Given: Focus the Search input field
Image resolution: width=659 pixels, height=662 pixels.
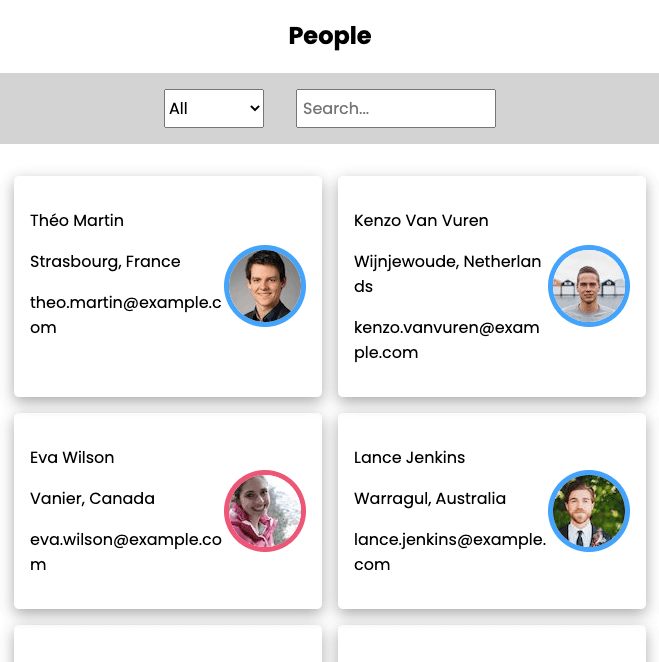Looking at the screenshot, I should (396, 109).
